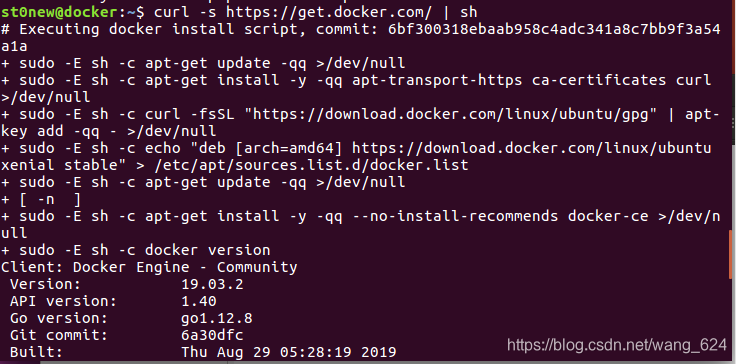Image resolution: width=737 pixels, height=364 pixels.
Task: Click the 'apt-transport-https' package name
Action: pyautogui.click(x=437, y=80)
